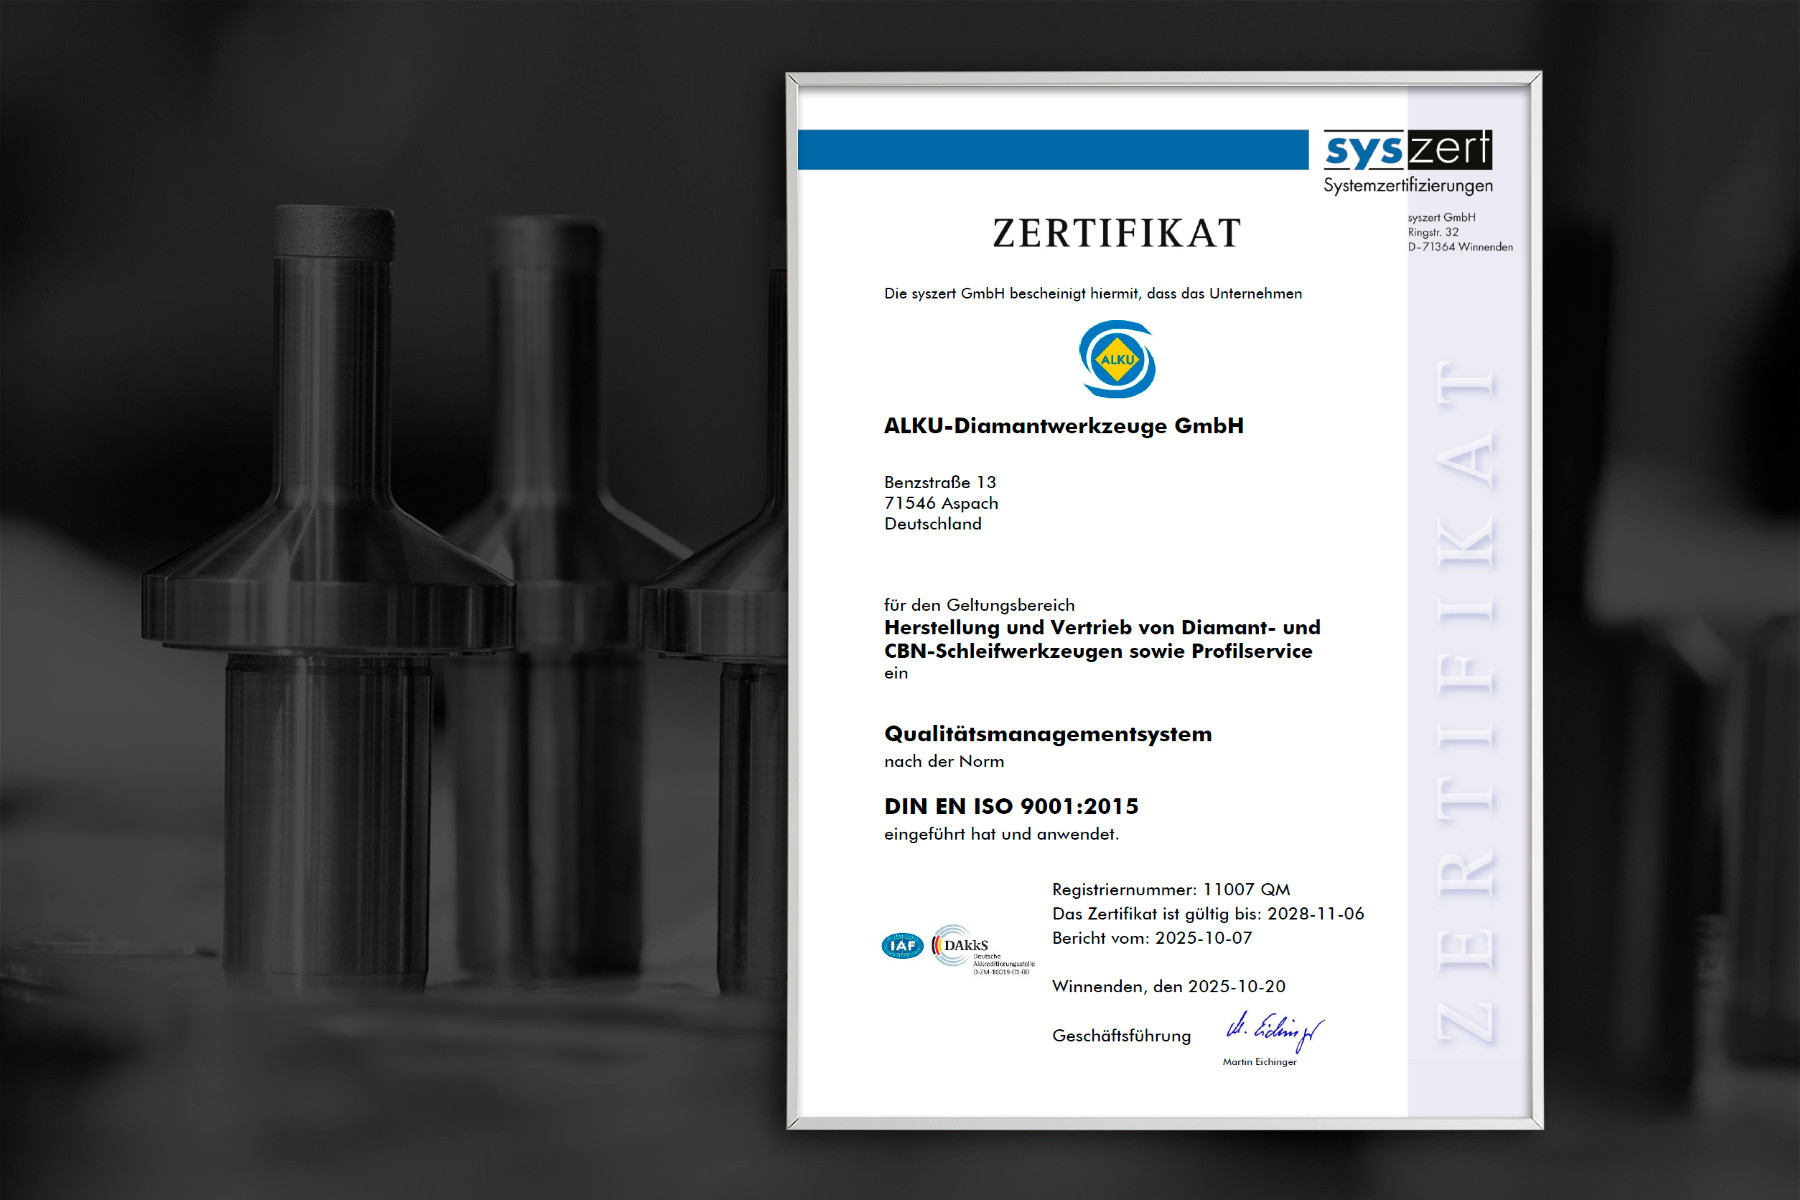Click the Benzstraße 13 address line

click(x=940, y=482)
